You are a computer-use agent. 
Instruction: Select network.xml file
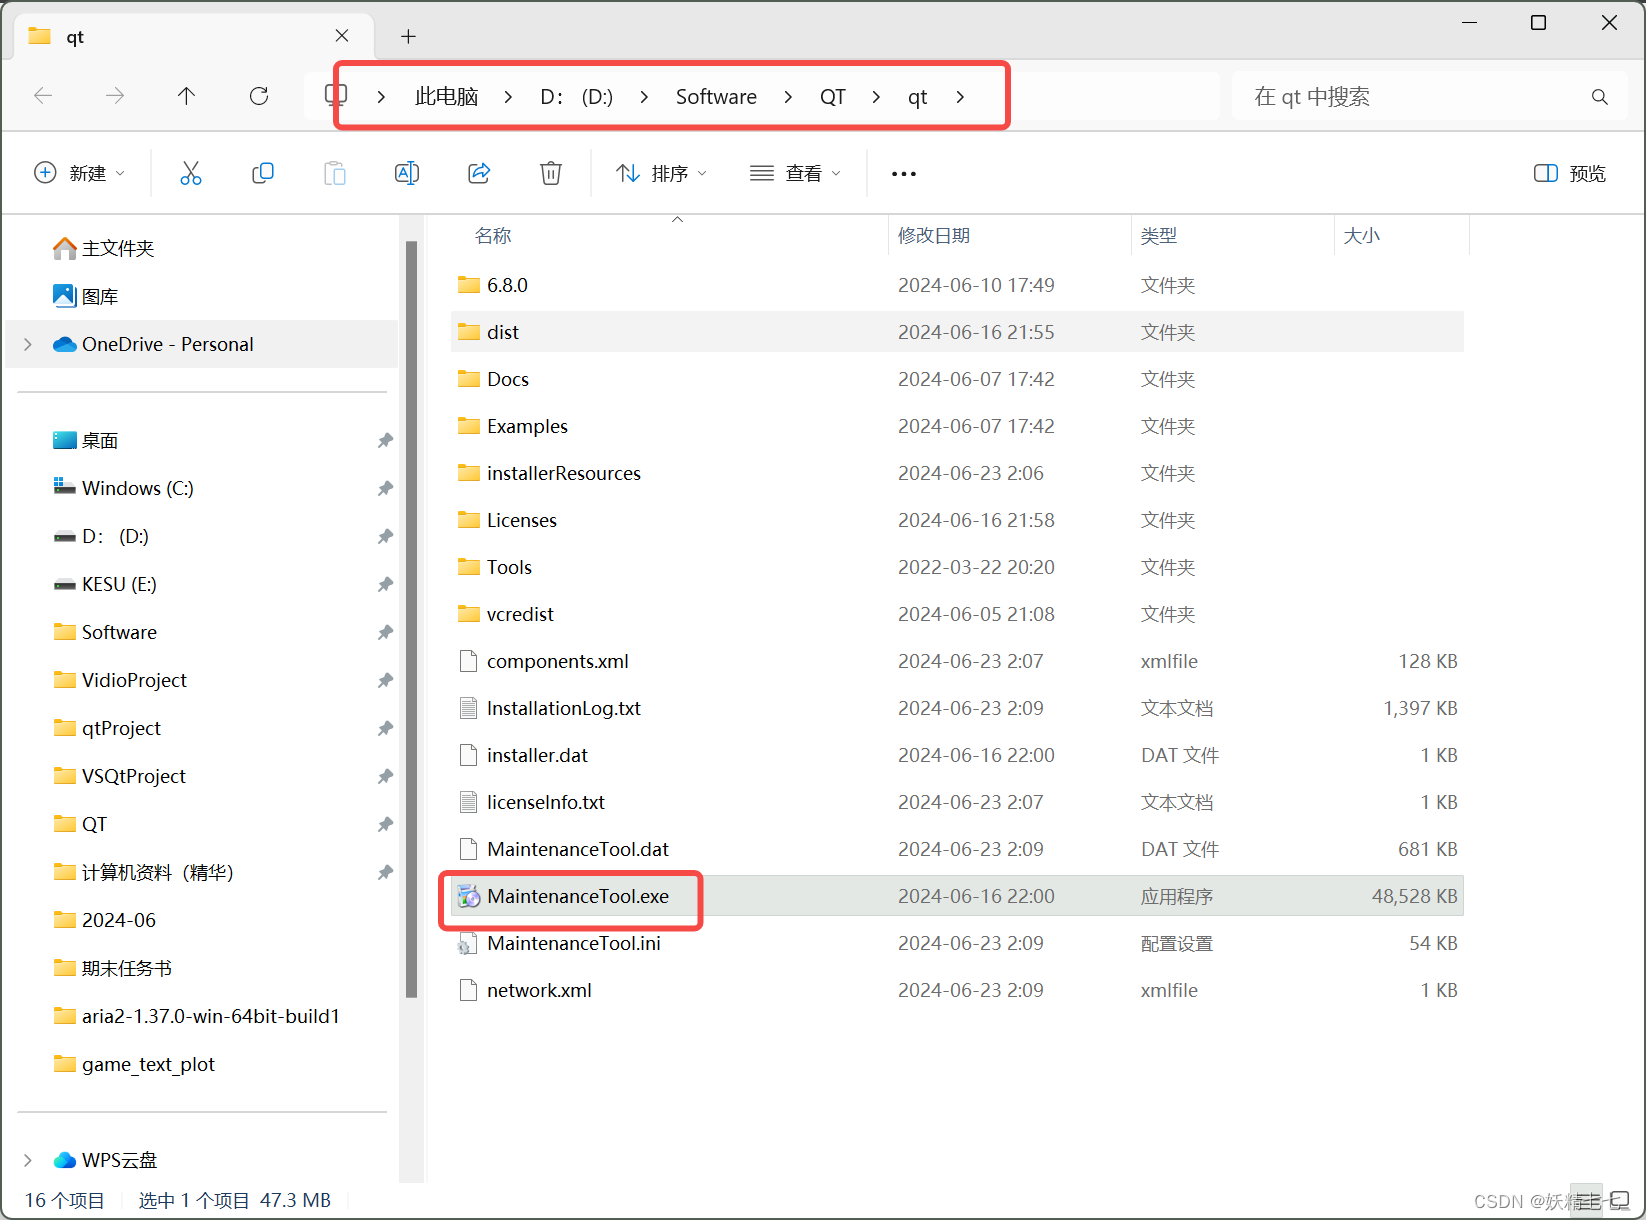click(x=957, y=990)
